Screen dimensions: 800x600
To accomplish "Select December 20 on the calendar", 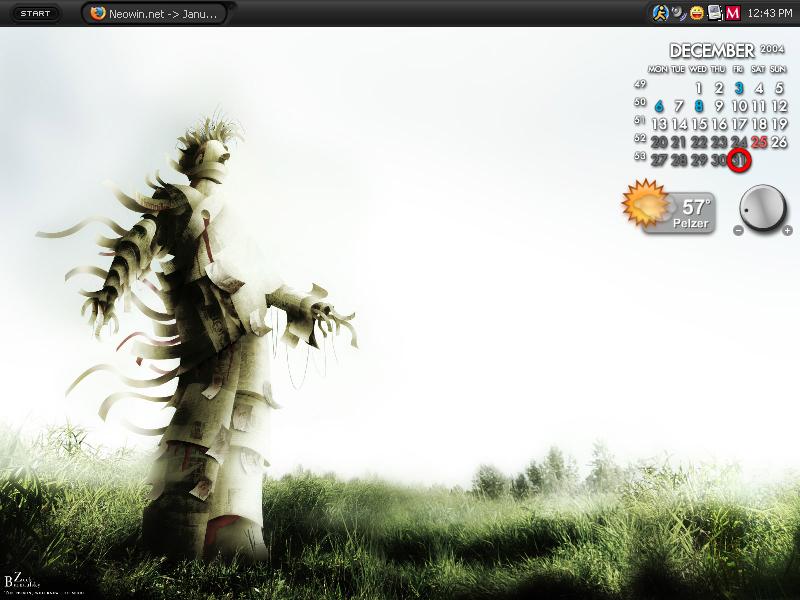I will coord(659,142).
